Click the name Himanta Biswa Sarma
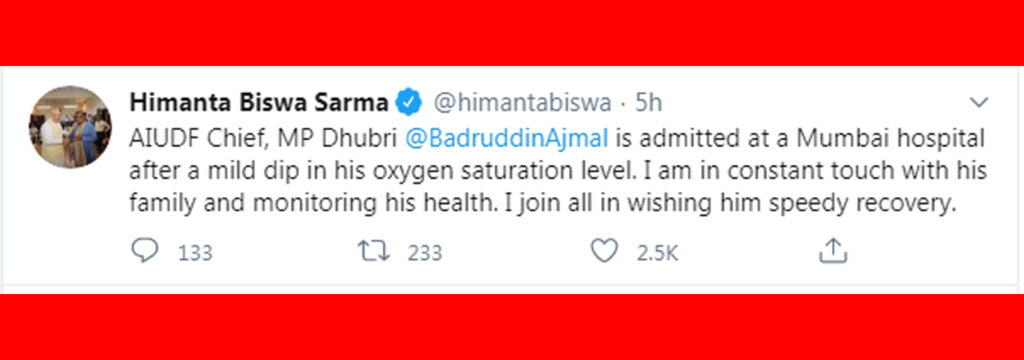This screenshot has width=1024, height=360. click(x=259, y=103)
